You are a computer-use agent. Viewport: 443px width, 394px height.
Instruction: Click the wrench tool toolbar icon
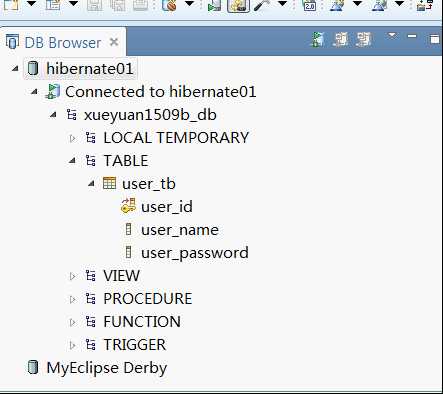(x=262, y=5)
